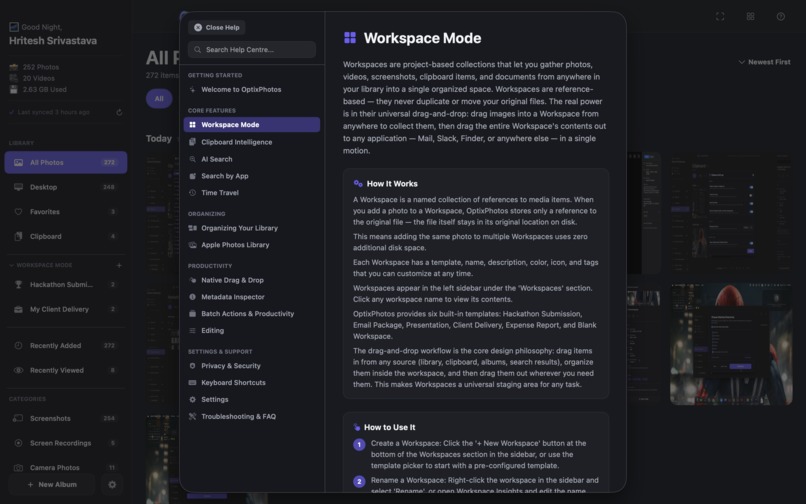806x504 pixels.
Task: Click the How to Use It icon
Action: pyautogui.click(x=357, y=427)
